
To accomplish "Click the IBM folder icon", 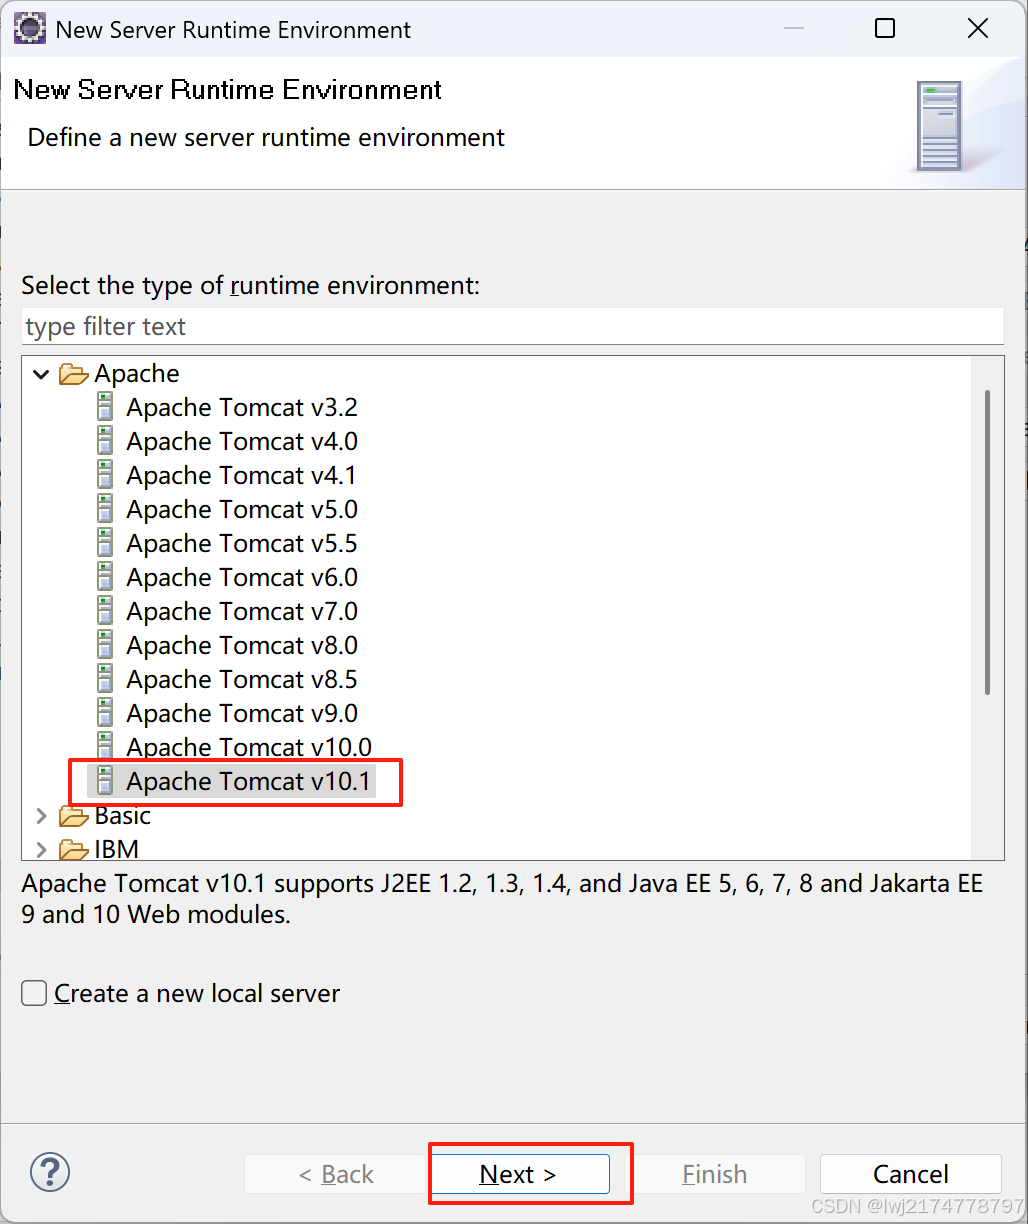I will (x=74, y=850).
